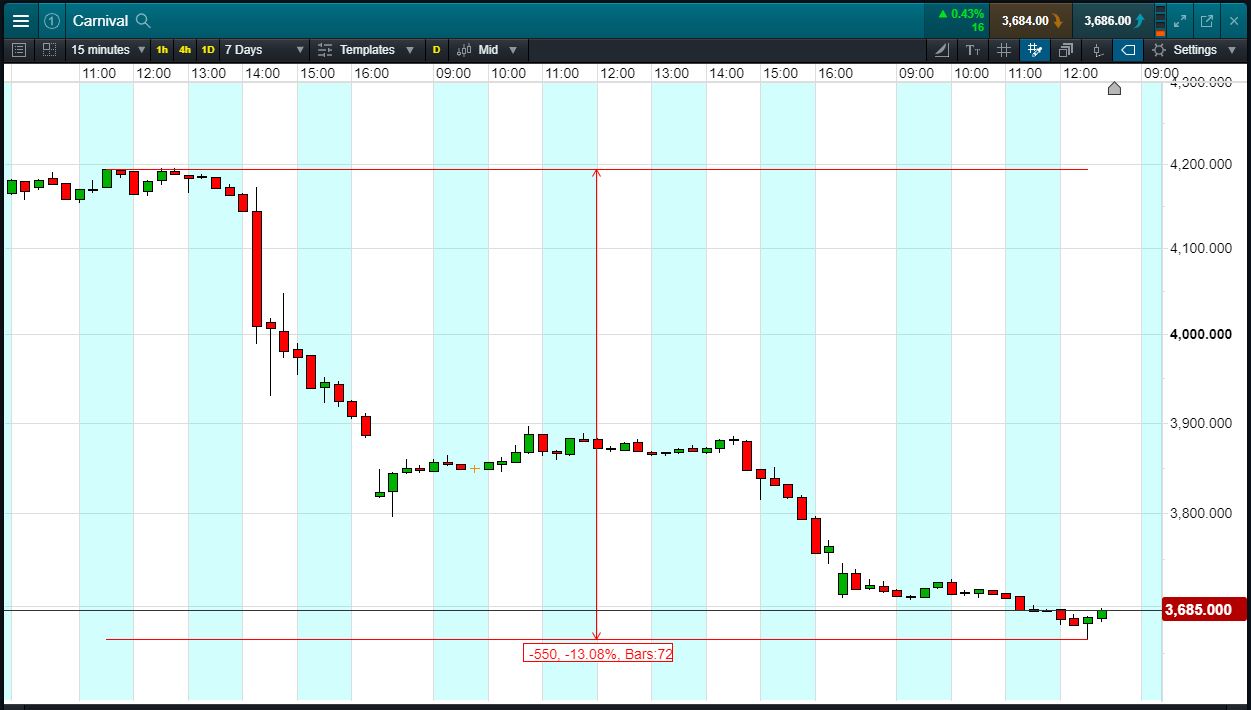Screen dimensions: 1251x710
Task: Click the sentiment bar indicator
Action: point(1160,20)
